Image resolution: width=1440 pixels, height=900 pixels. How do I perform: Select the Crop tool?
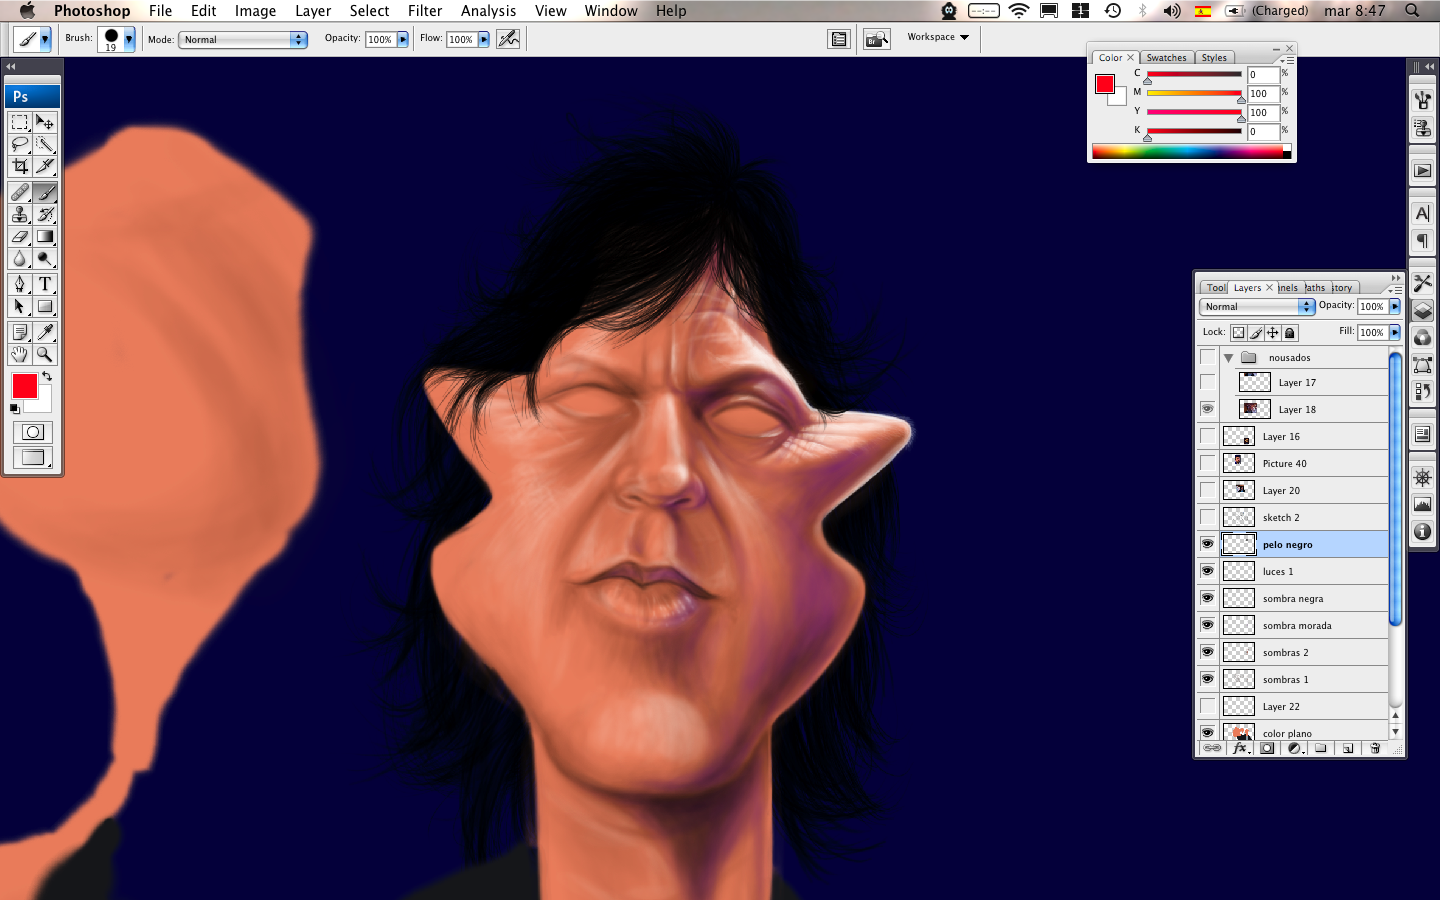[19, 166]
